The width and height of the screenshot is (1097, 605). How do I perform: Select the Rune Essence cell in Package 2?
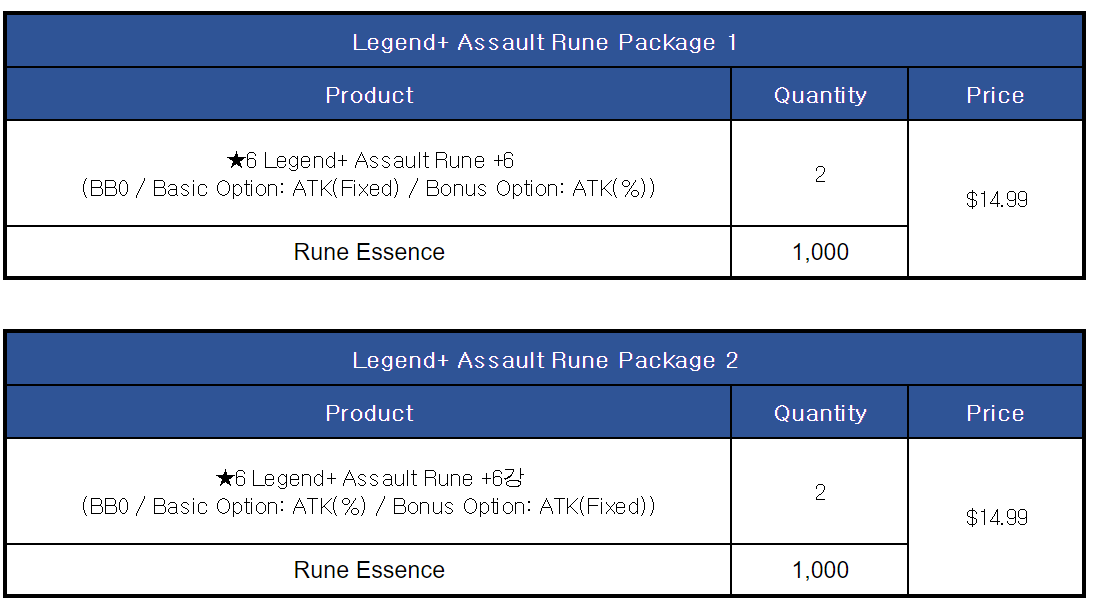(x=369, y=570)
